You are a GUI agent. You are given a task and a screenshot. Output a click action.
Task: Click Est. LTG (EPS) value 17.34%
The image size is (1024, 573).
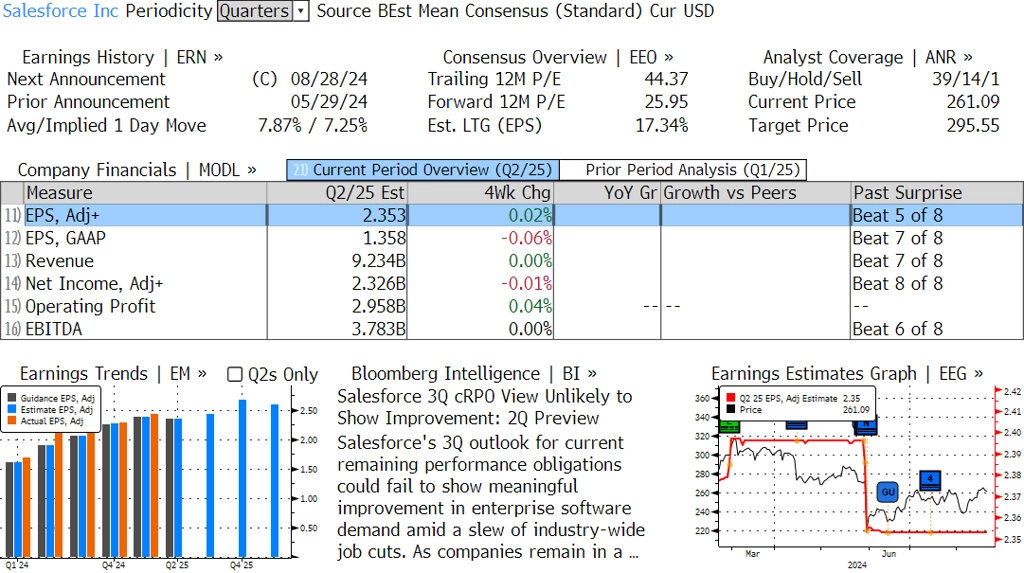[x=662, y=125]
